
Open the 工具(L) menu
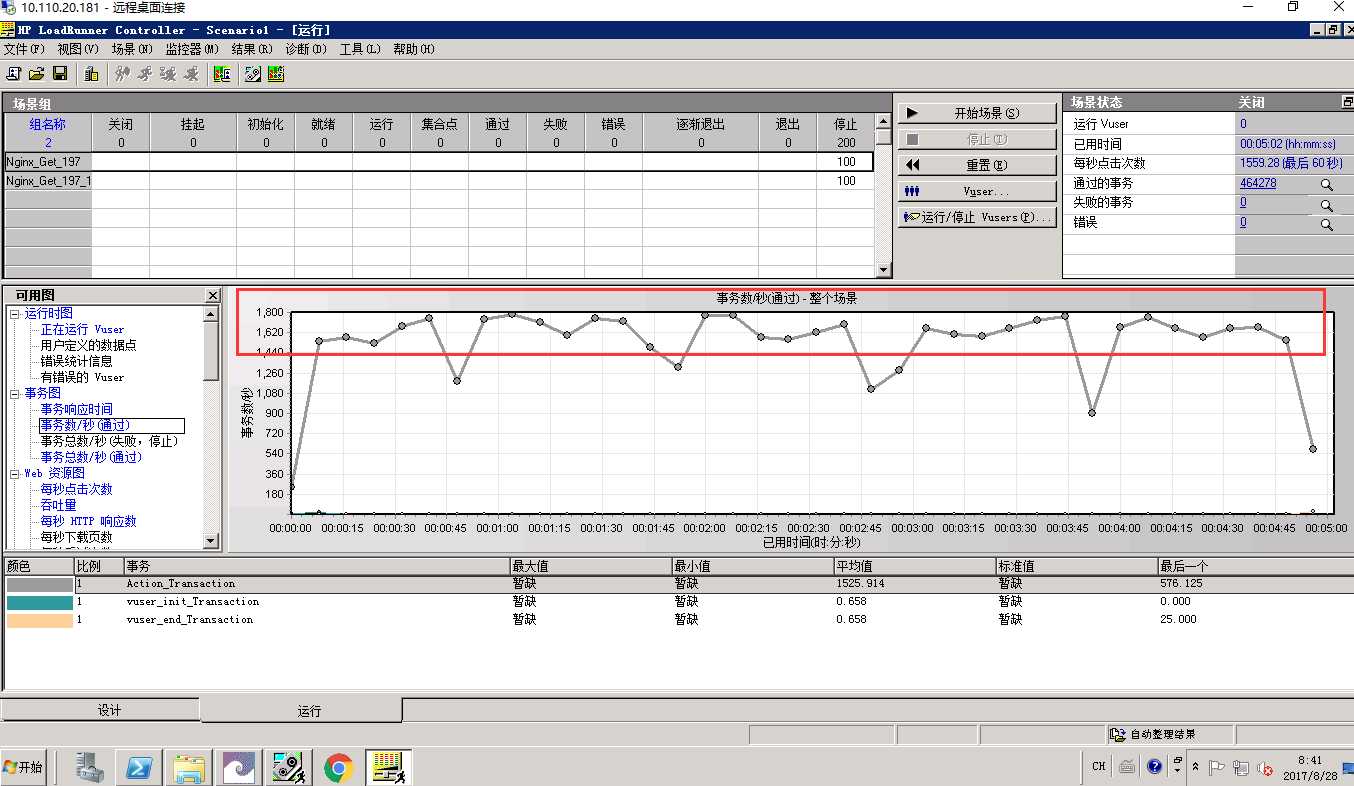360,48
